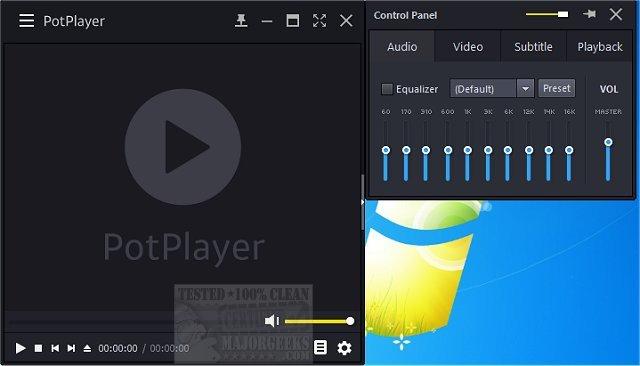Click the eject open-file icon
The height and width of the screenshot is (366, 640).
[x=87, y=348]
